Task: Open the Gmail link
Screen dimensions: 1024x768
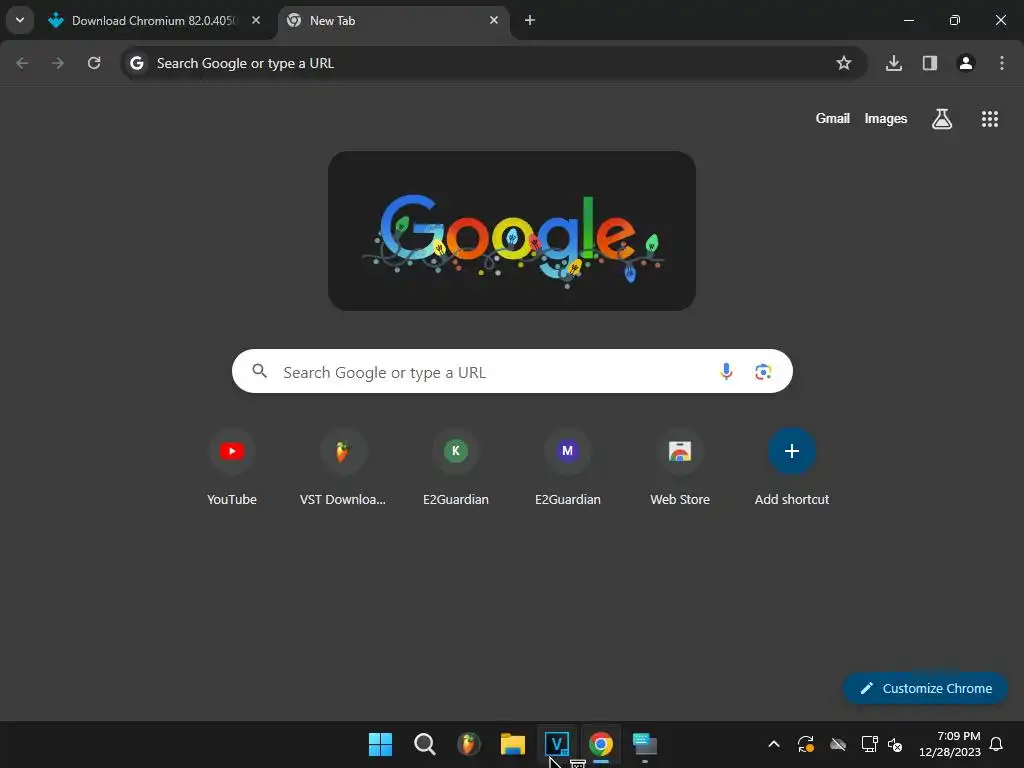Action: 833,119
